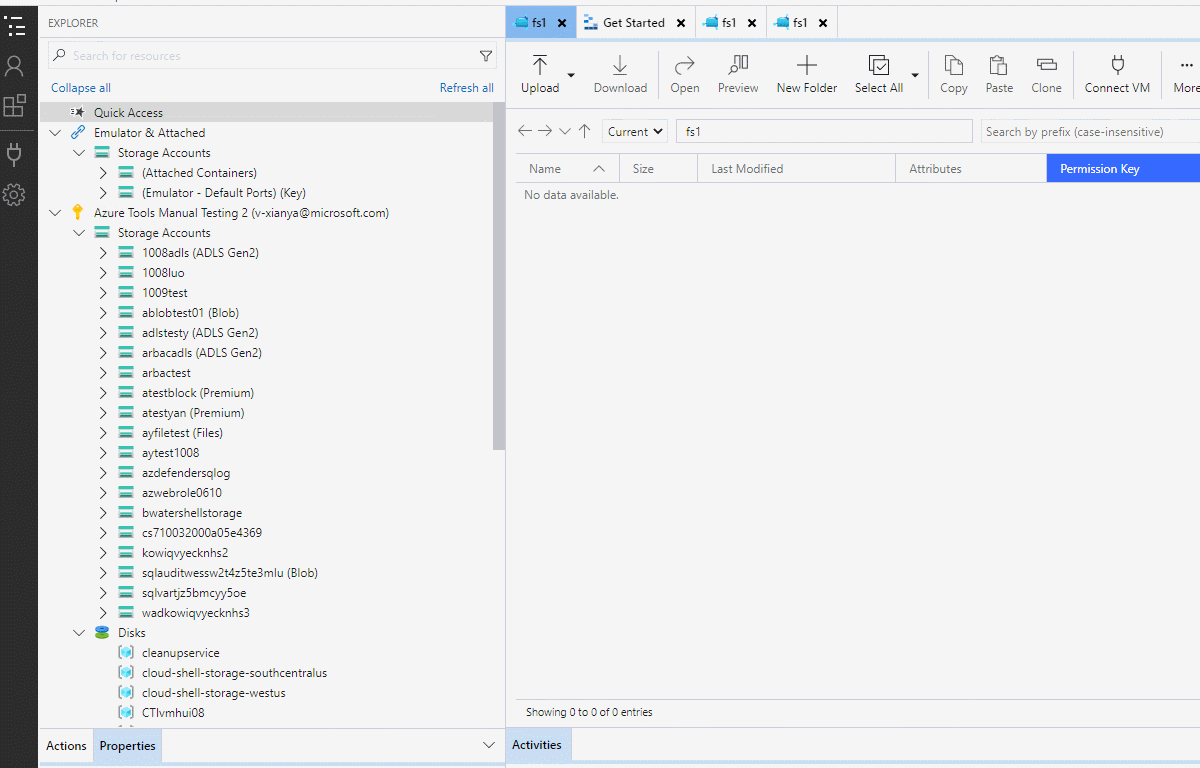Screen dimensions: 1200x768
Task: Click the explorer tree vertical scrollbar
Action: coord(499,277)
